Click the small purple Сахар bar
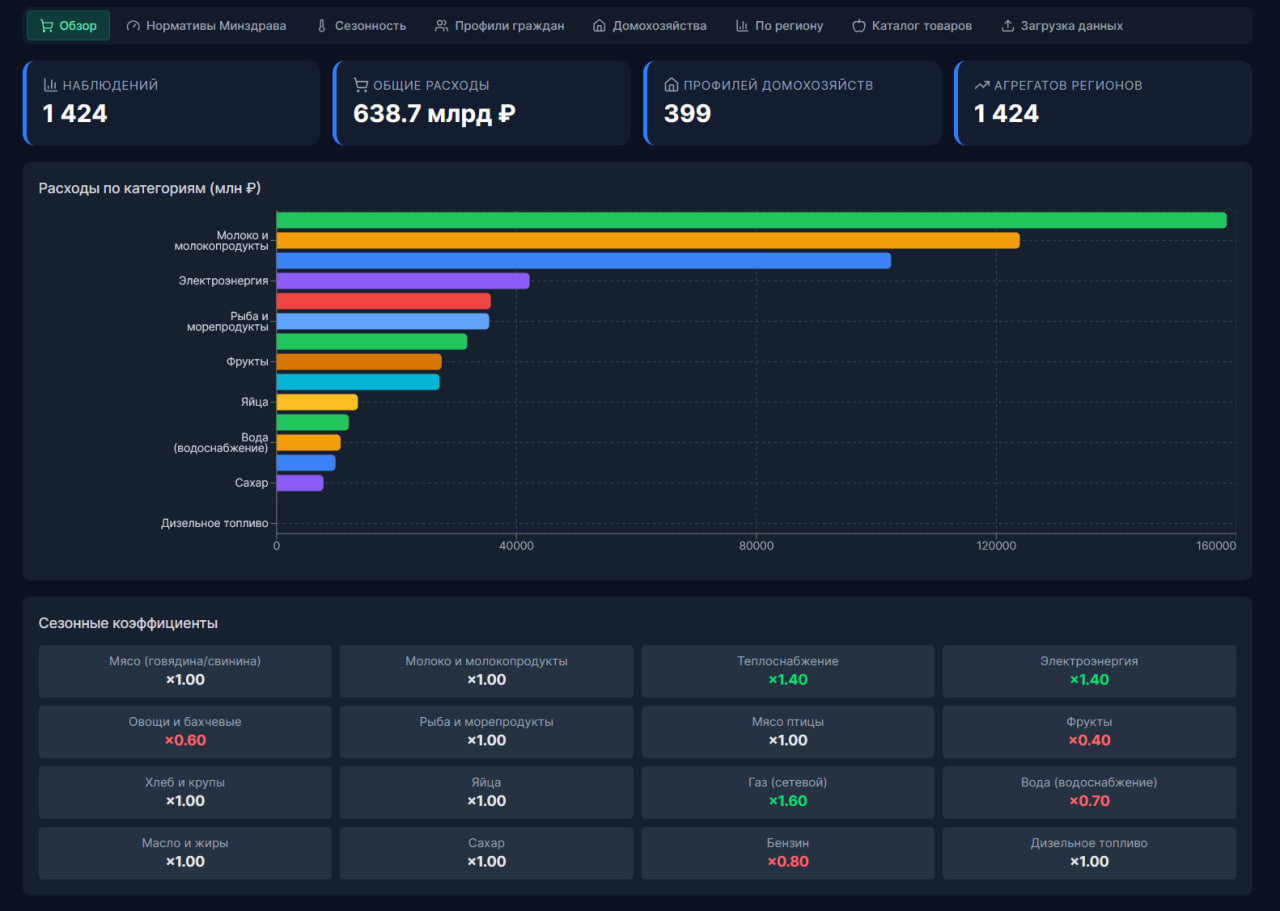Screen dimensions: 1280x911 [x=300, y=483]
